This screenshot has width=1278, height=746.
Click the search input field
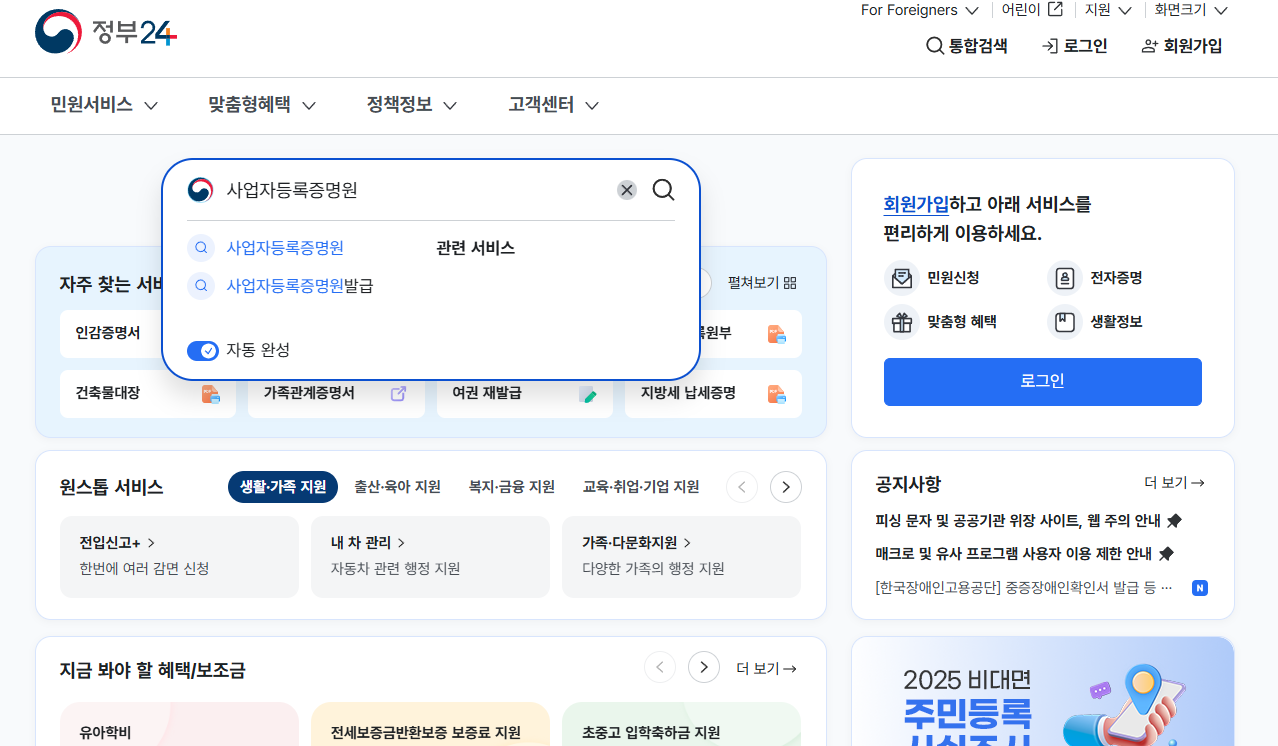click(x=415, y=190)
